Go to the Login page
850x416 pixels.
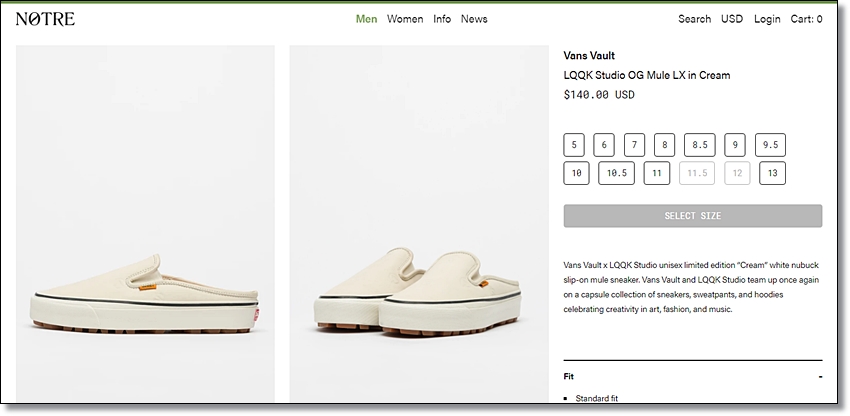767,19
